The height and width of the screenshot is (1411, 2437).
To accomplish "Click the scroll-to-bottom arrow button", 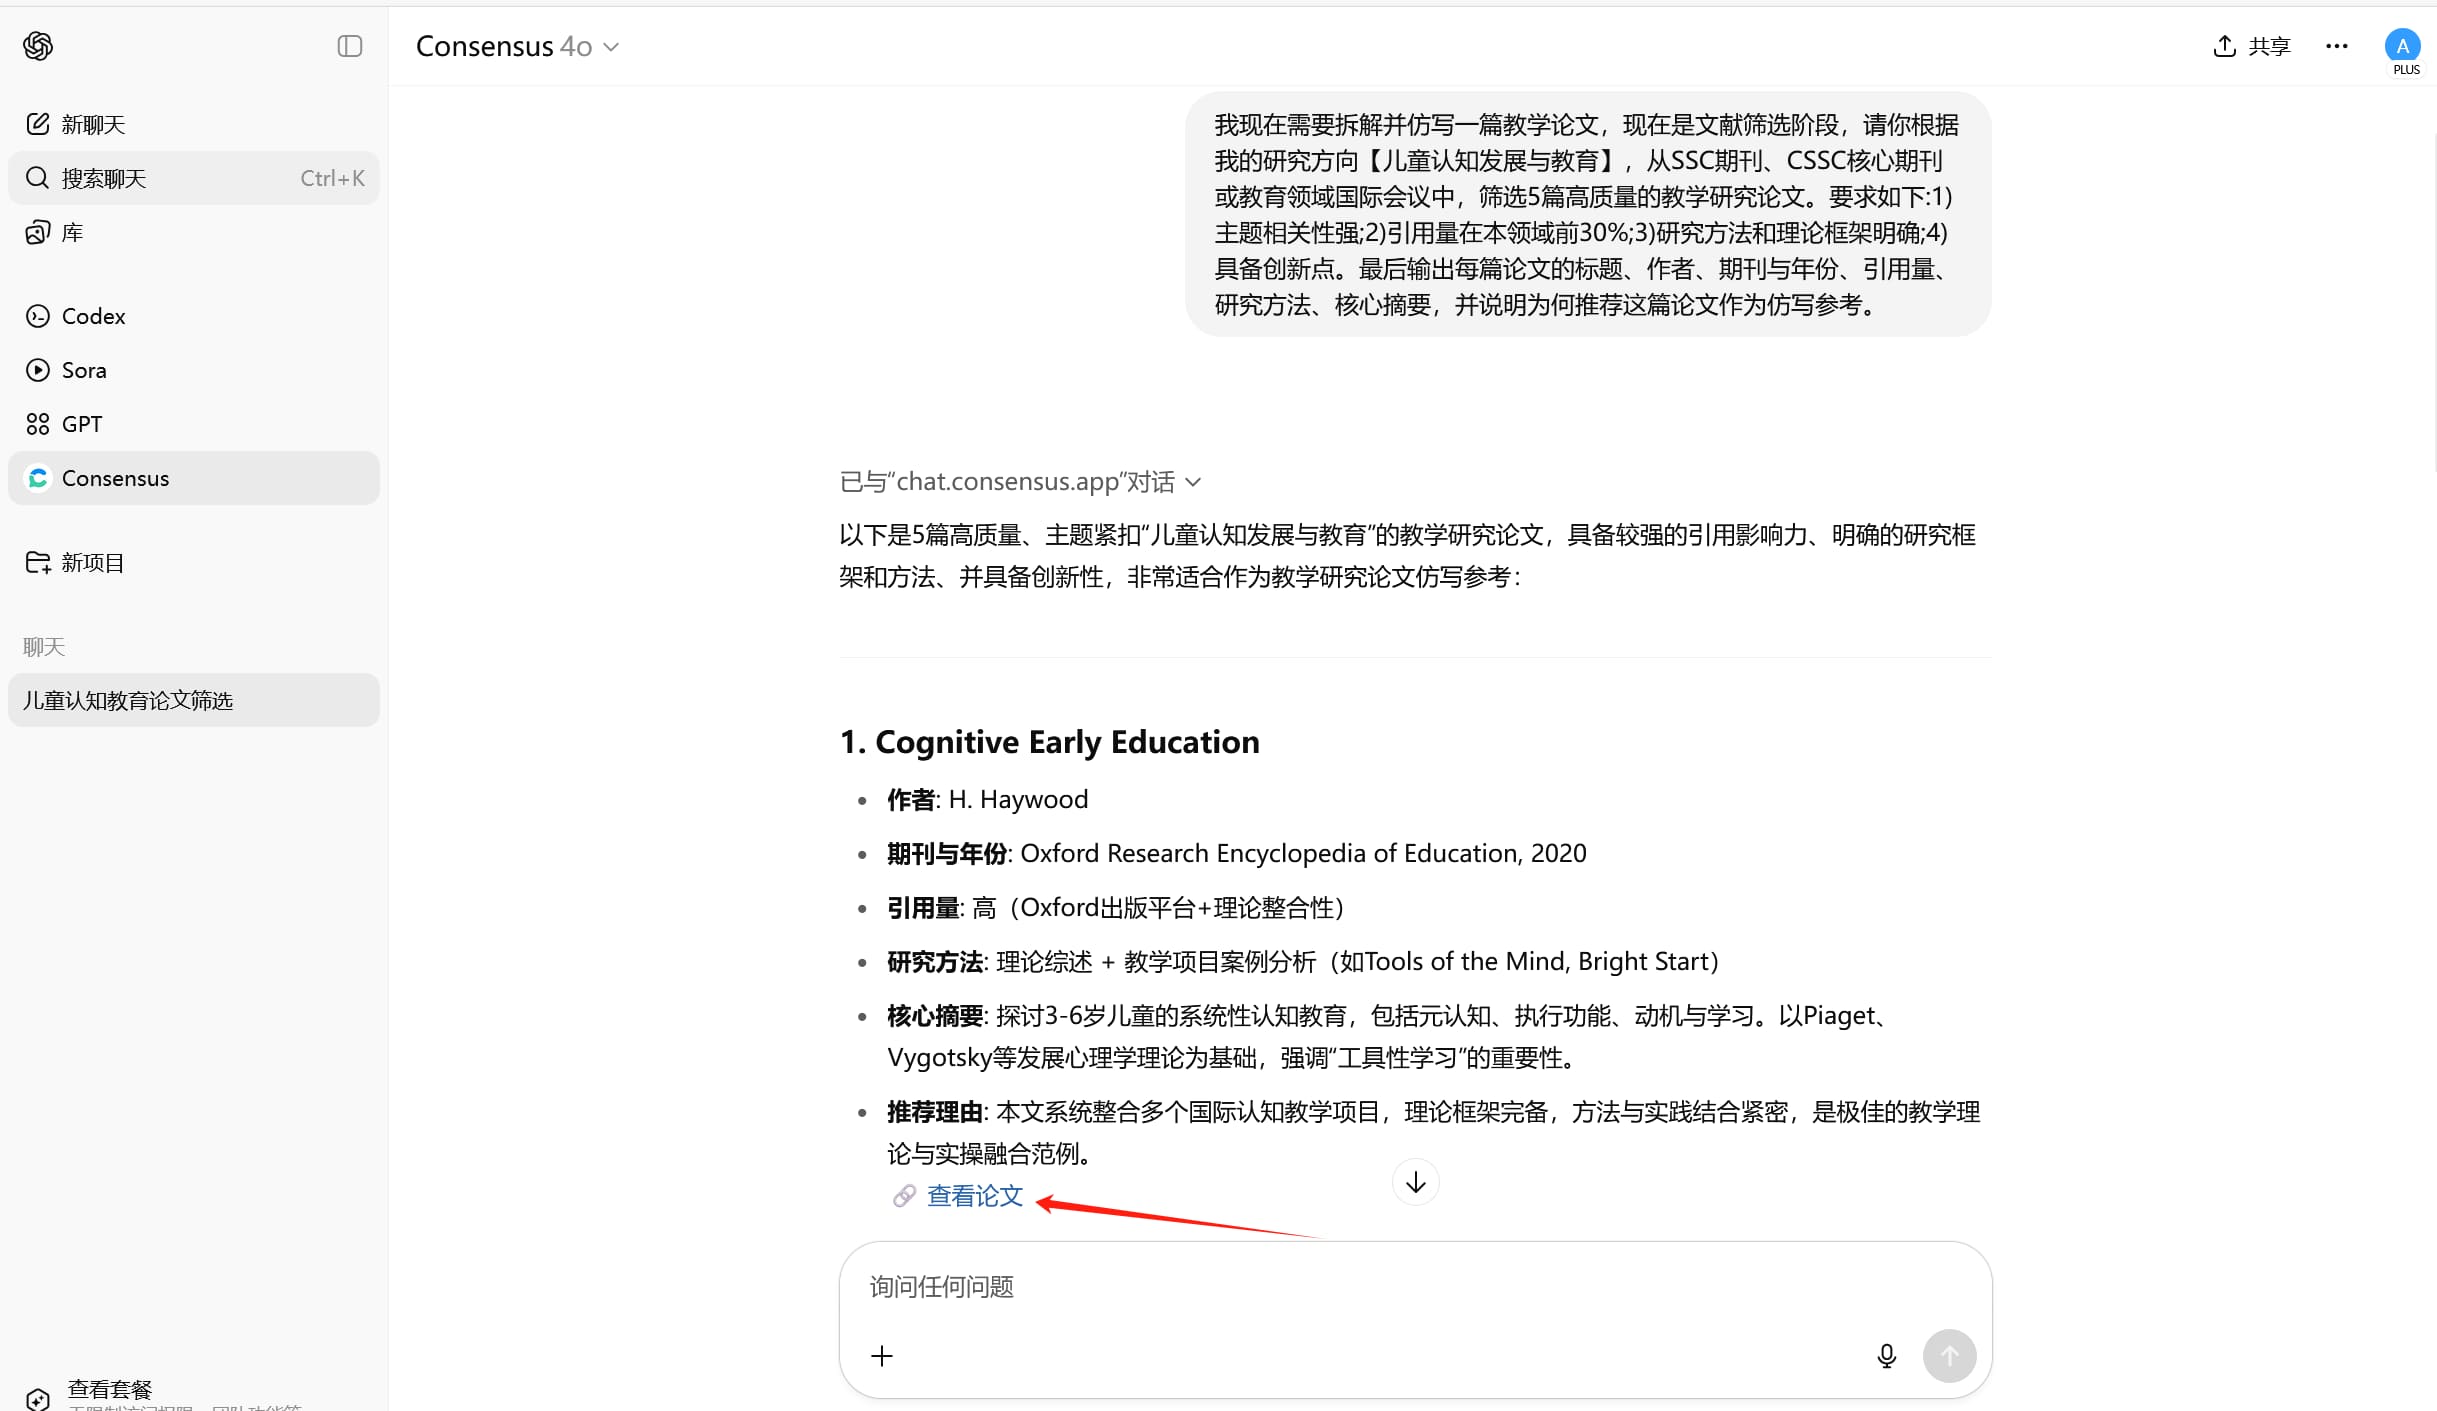I will pyautogui.click(x=1415, y=1183).
